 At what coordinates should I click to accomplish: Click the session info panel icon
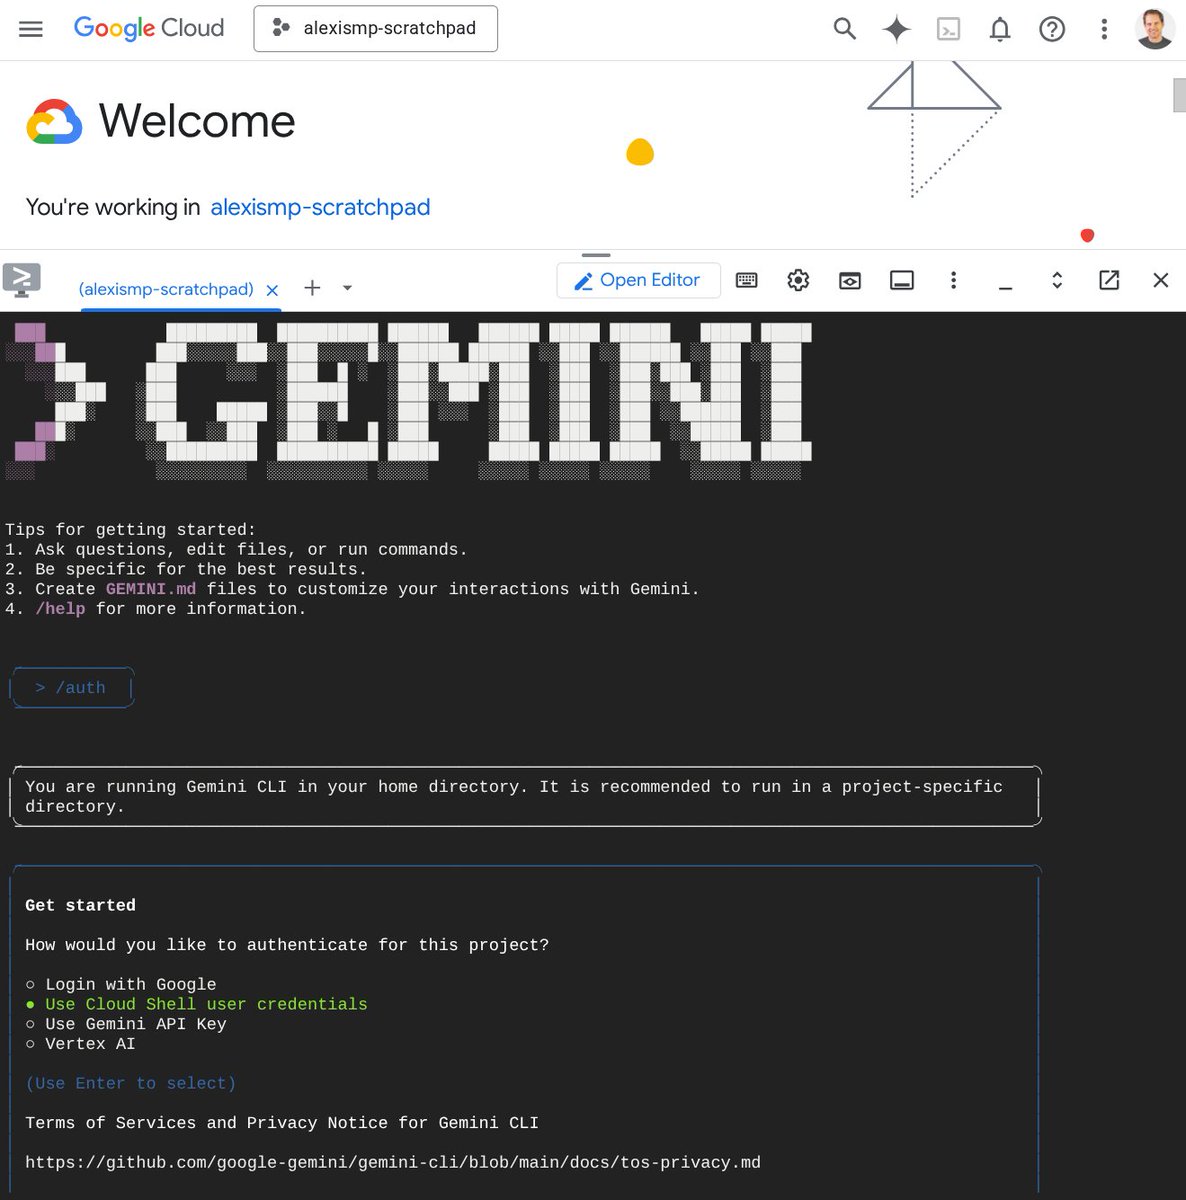pyautogui.click(x=902, y=280)
